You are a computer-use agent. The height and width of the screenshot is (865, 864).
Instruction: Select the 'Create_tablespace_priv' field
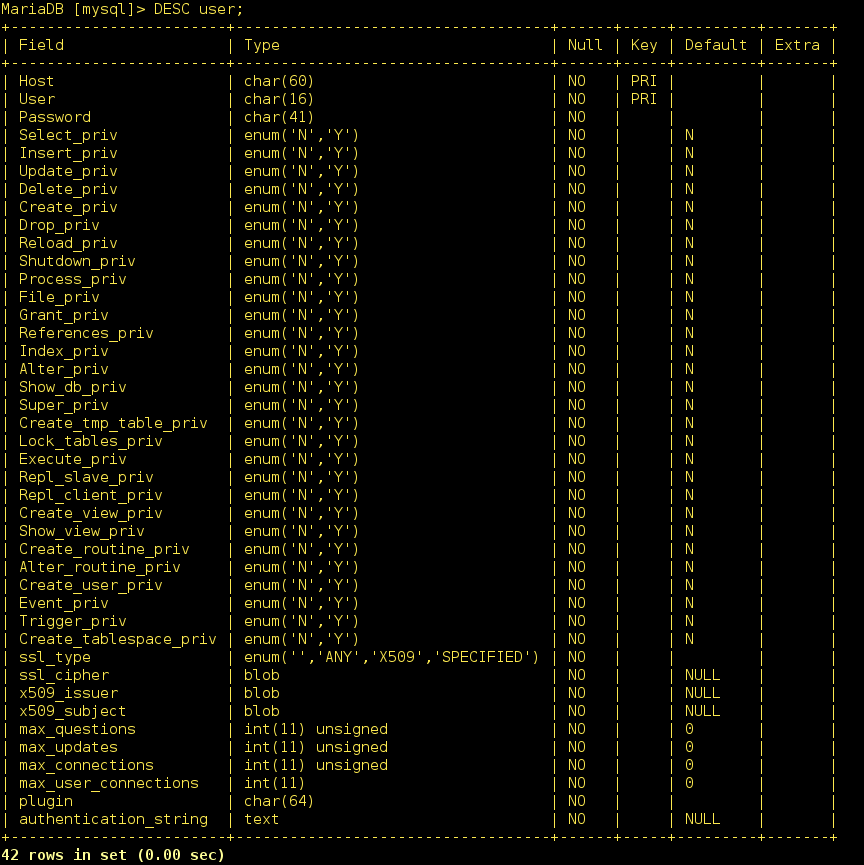[x=118, y=639]
